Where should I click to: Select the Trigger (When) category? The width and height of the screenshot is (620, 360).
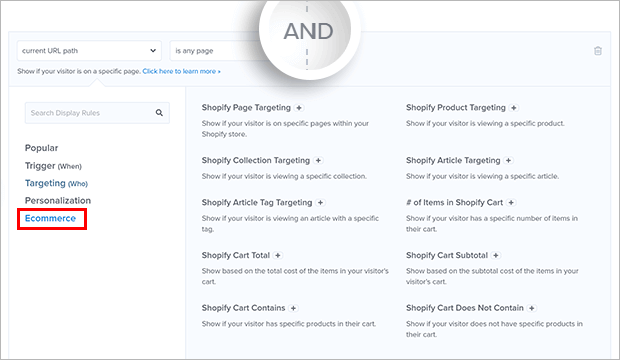pos(53,166)
